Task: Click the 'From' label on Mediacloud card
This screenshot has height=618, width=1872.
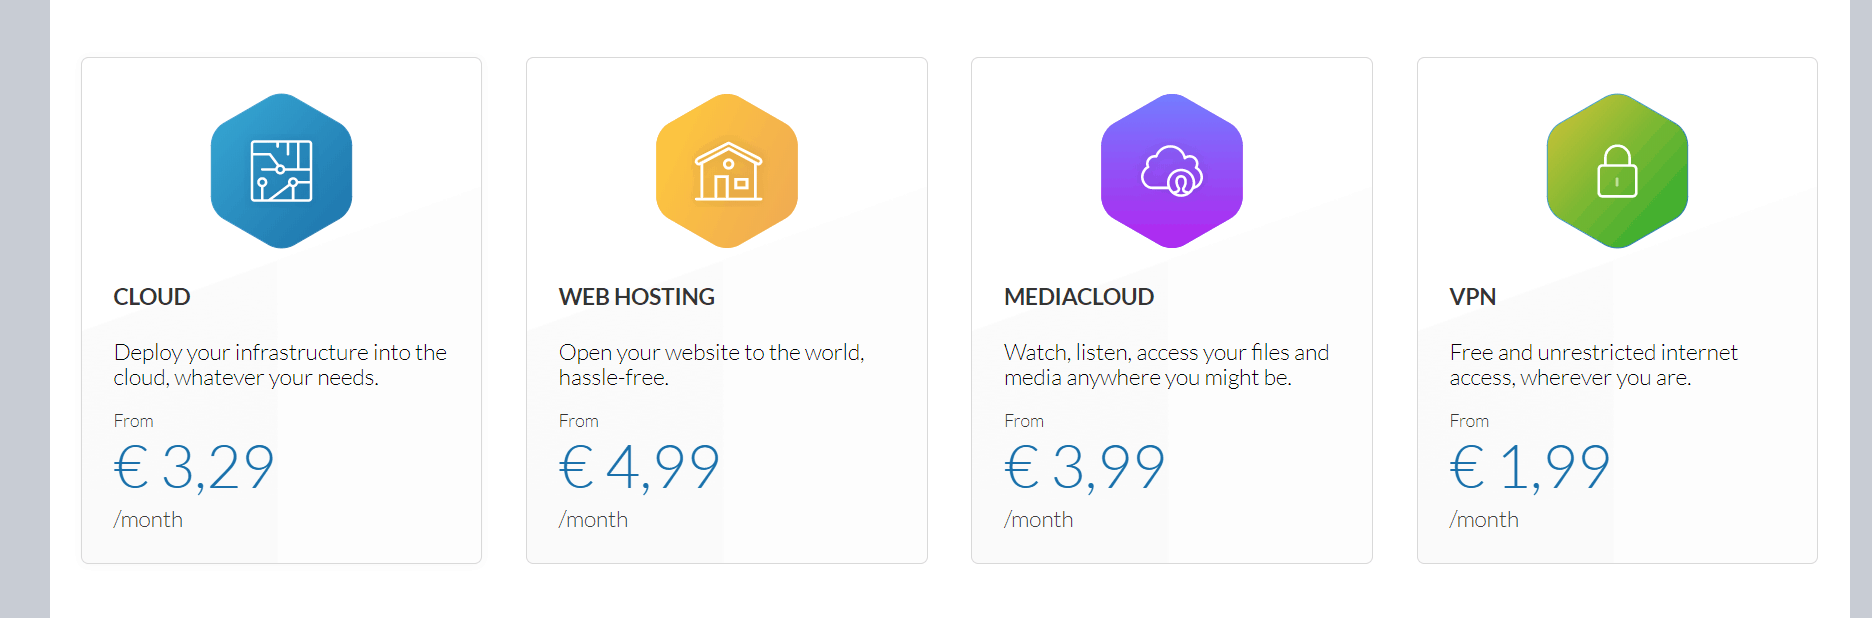Action: [x=1024, y=421]
